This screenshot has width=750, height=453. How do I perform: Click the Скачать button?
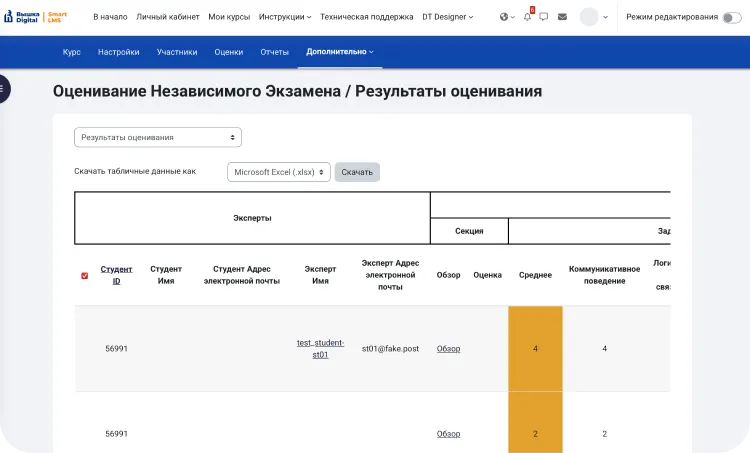357,172
